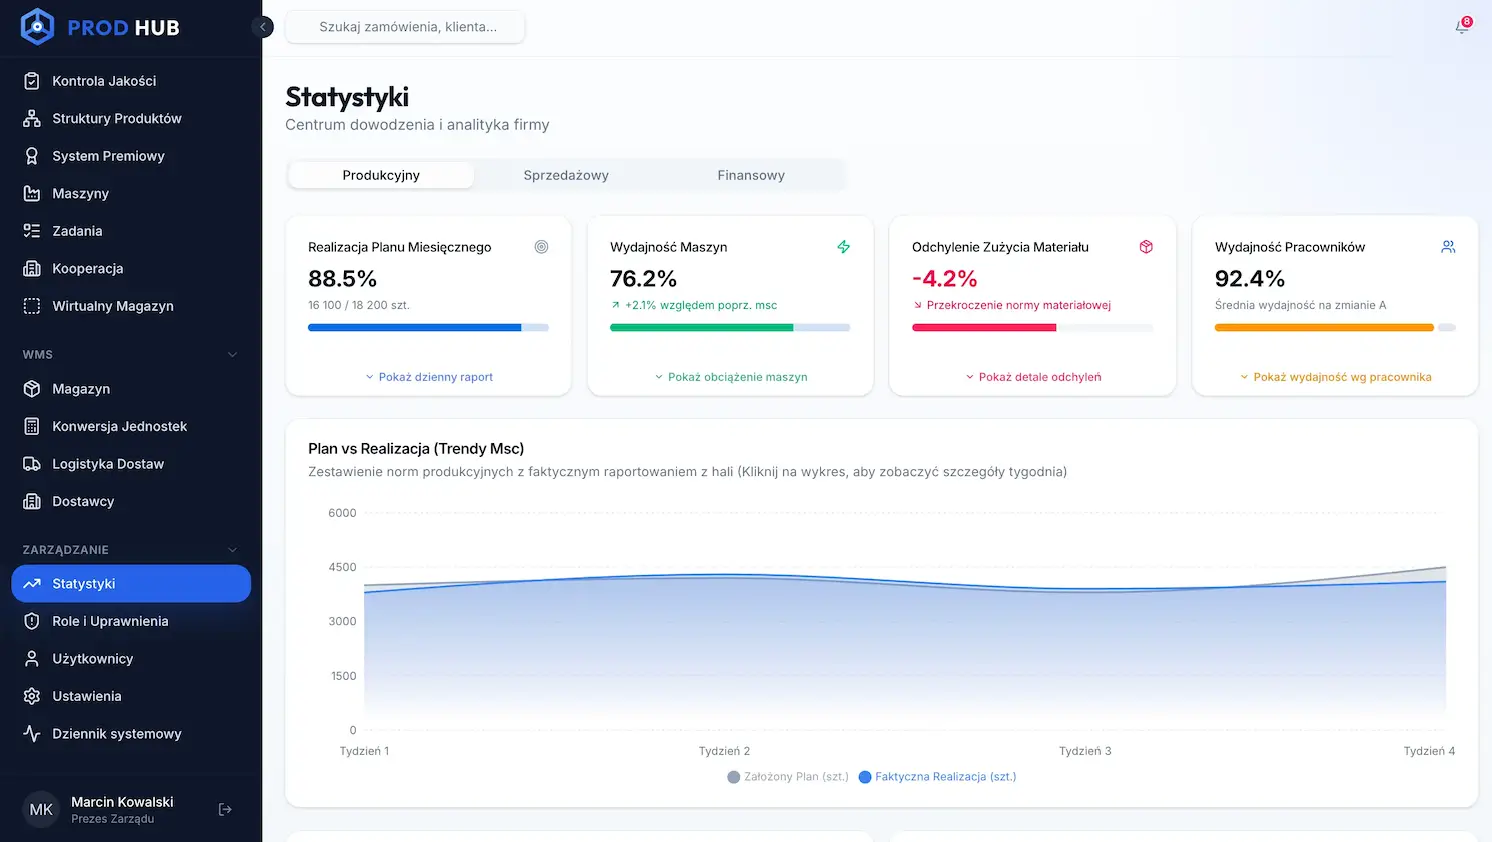
Task: Click the Zadania checklist icon
Action: [32, 231]
